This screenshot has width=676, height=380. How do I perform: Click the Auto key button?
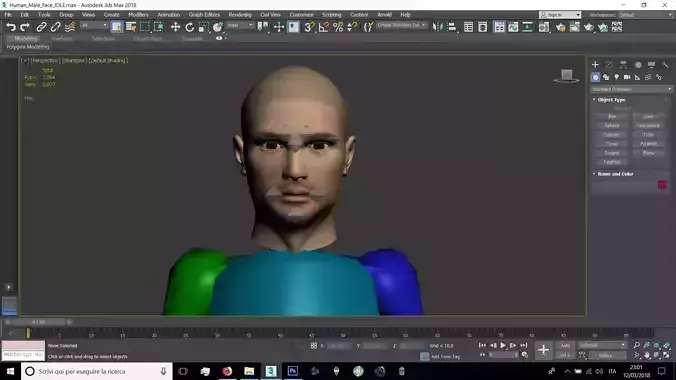point(565,345)
